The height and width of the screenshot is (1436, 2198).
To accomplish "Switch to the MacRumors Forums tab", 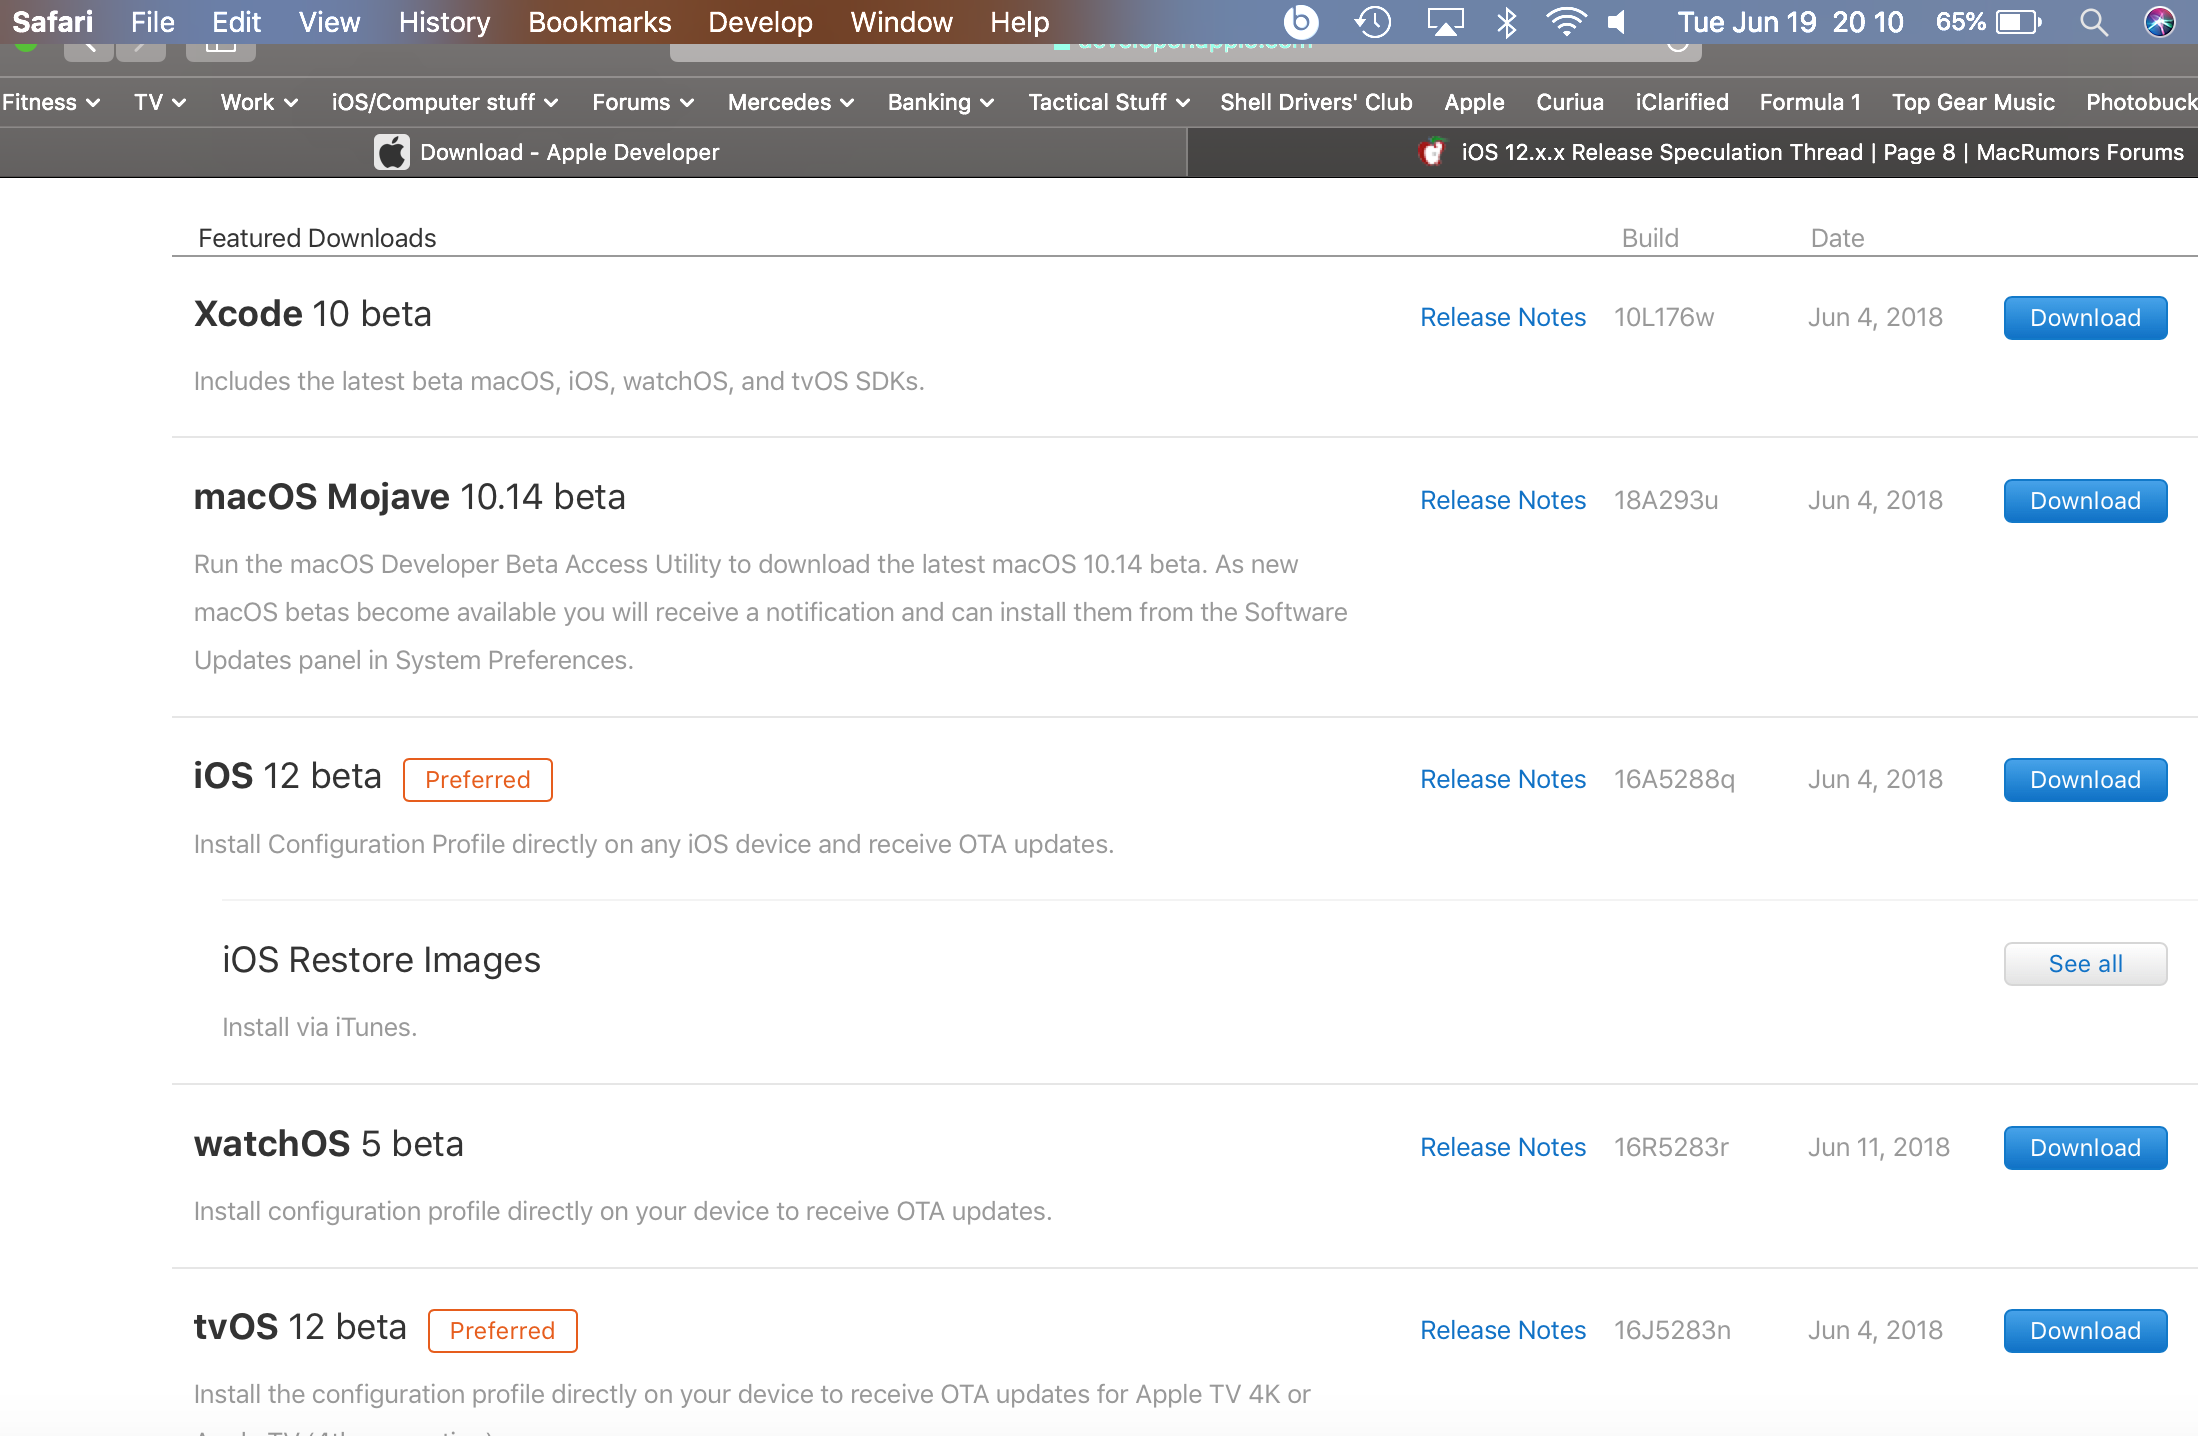I will [1800, 152].
